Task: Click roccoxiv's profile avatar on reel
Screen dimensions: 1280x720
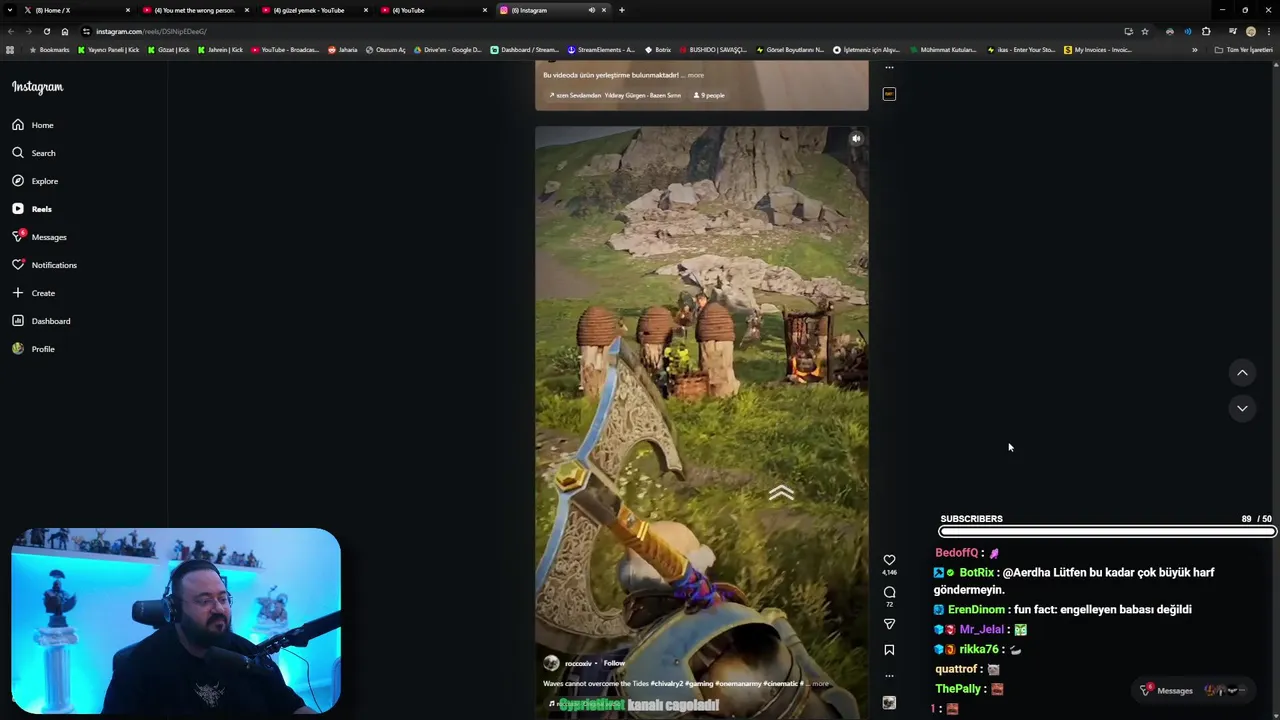Action: [x=551, y=663]
